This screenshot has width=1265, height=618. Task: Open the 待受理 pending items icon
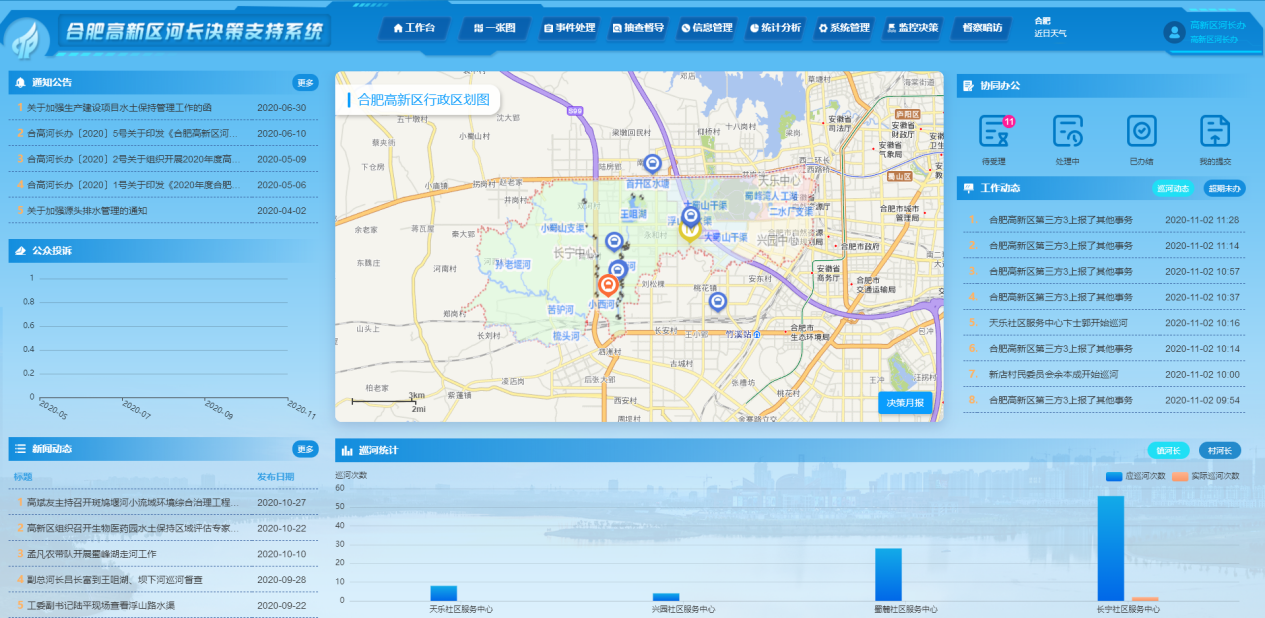[x=994, y=132]
